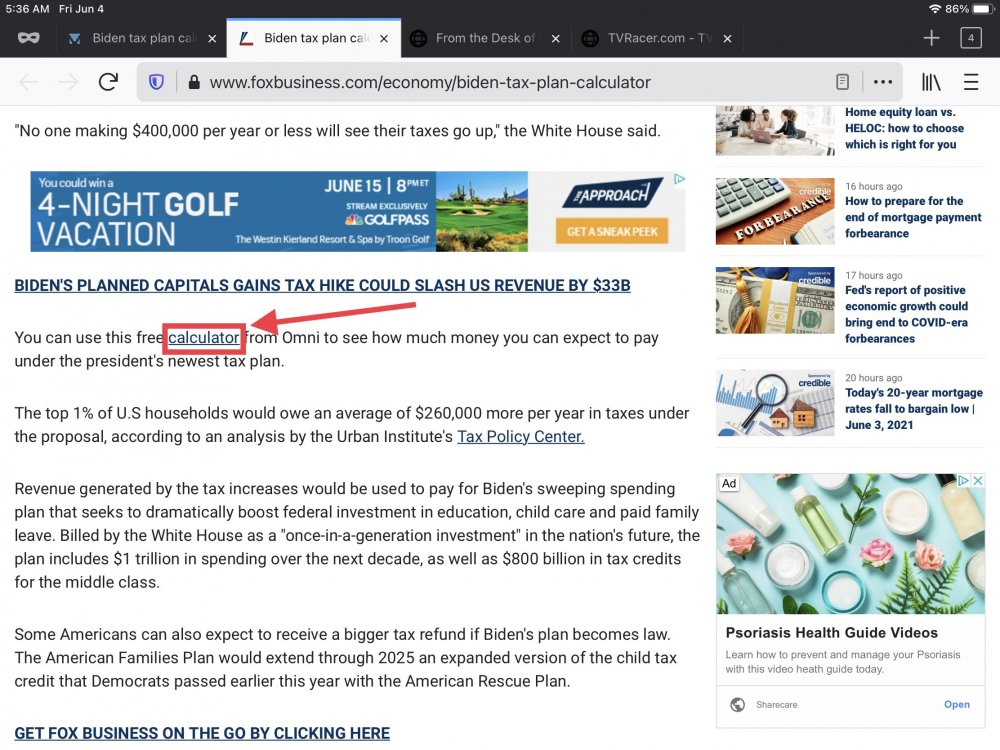
Task: Tap the tracking protection shield icon
Action: pyautogui.click(x=156, y=82)
